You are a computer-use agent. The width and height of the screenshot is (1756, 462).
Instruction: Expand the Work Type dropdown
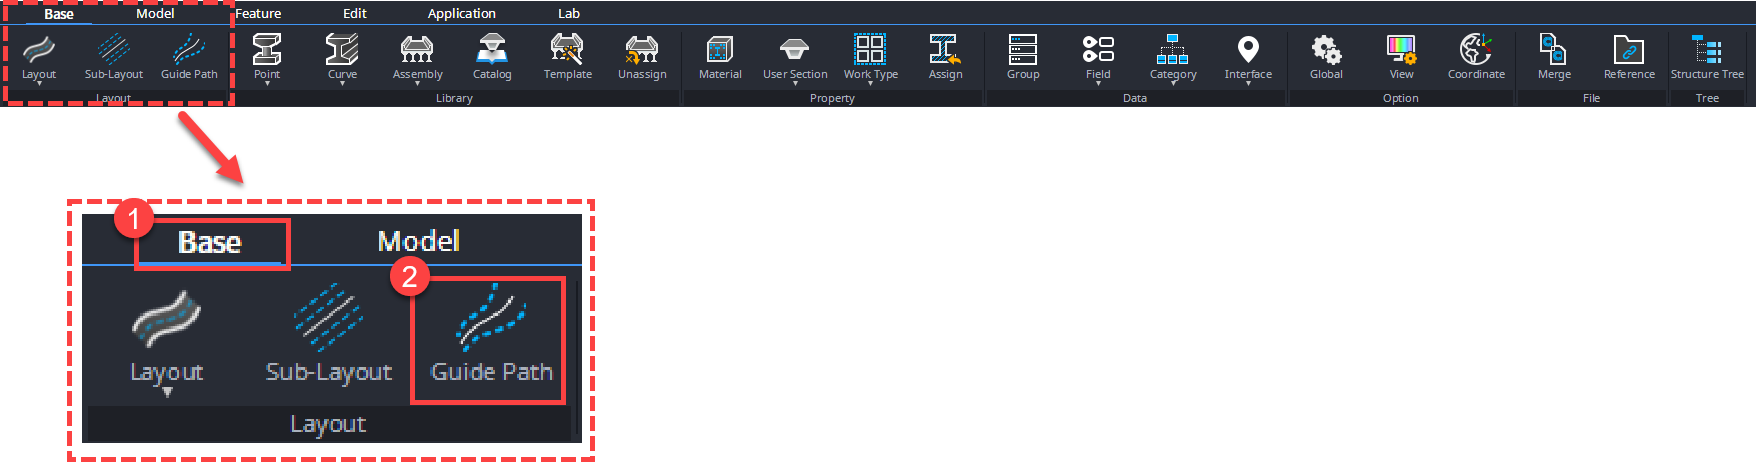pyautogui.click(x=870, y=84)
